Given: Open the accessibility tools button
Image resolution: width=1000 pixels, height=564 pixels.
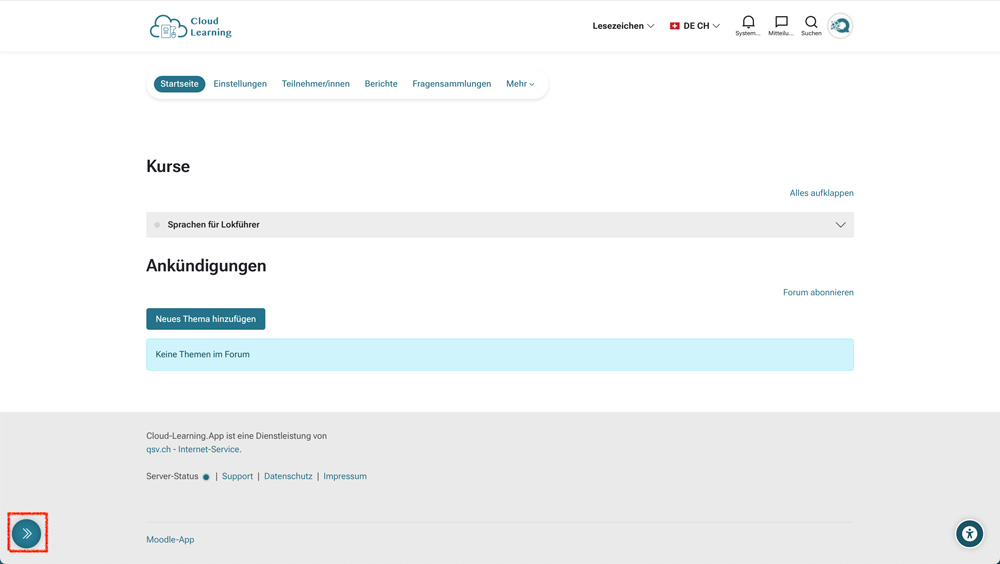Looking at the screenshot, I should click(x=969, y=534).
